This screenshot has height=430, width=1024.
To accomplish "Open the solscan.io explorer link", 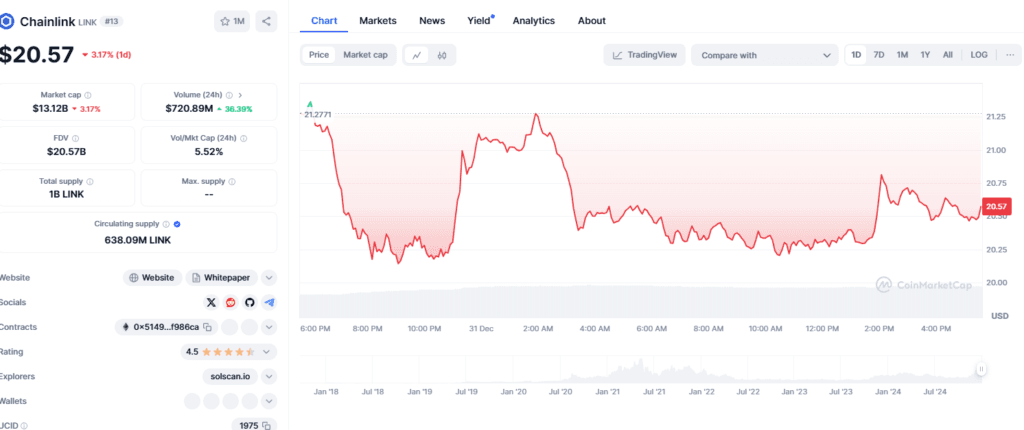I will pos(231,376).
